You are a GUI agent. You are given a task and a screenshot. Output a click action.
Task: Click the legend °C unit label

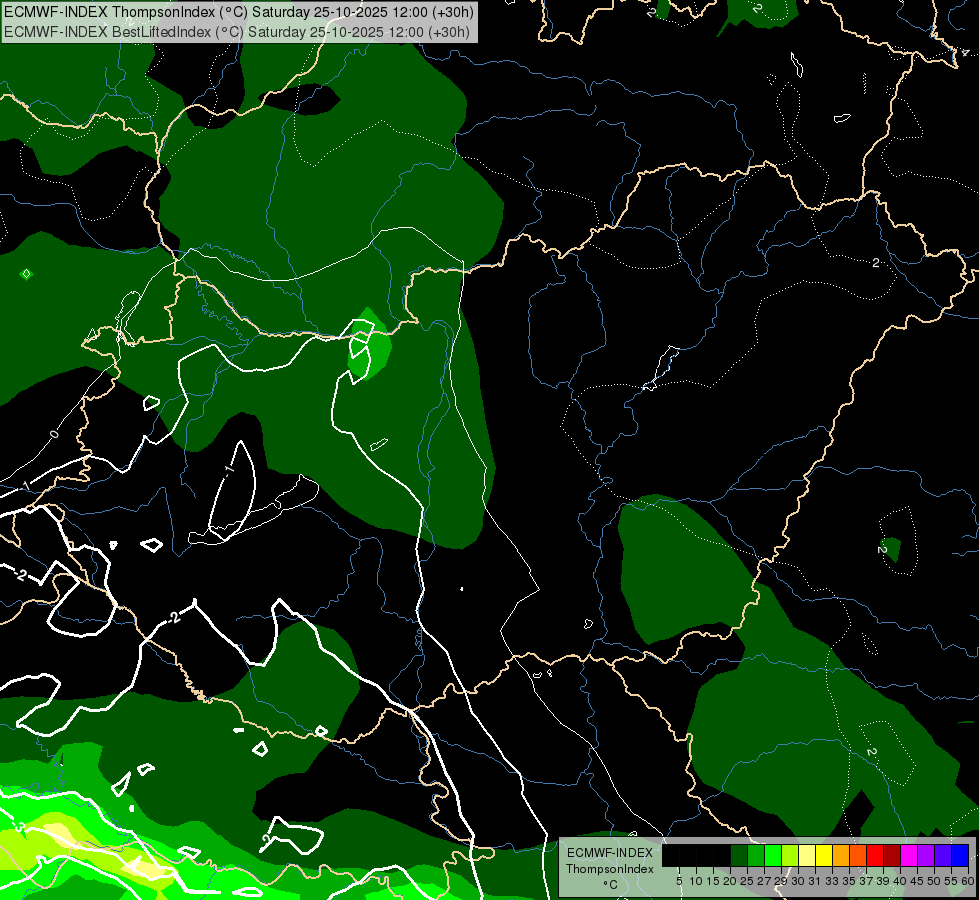point(611,884)
